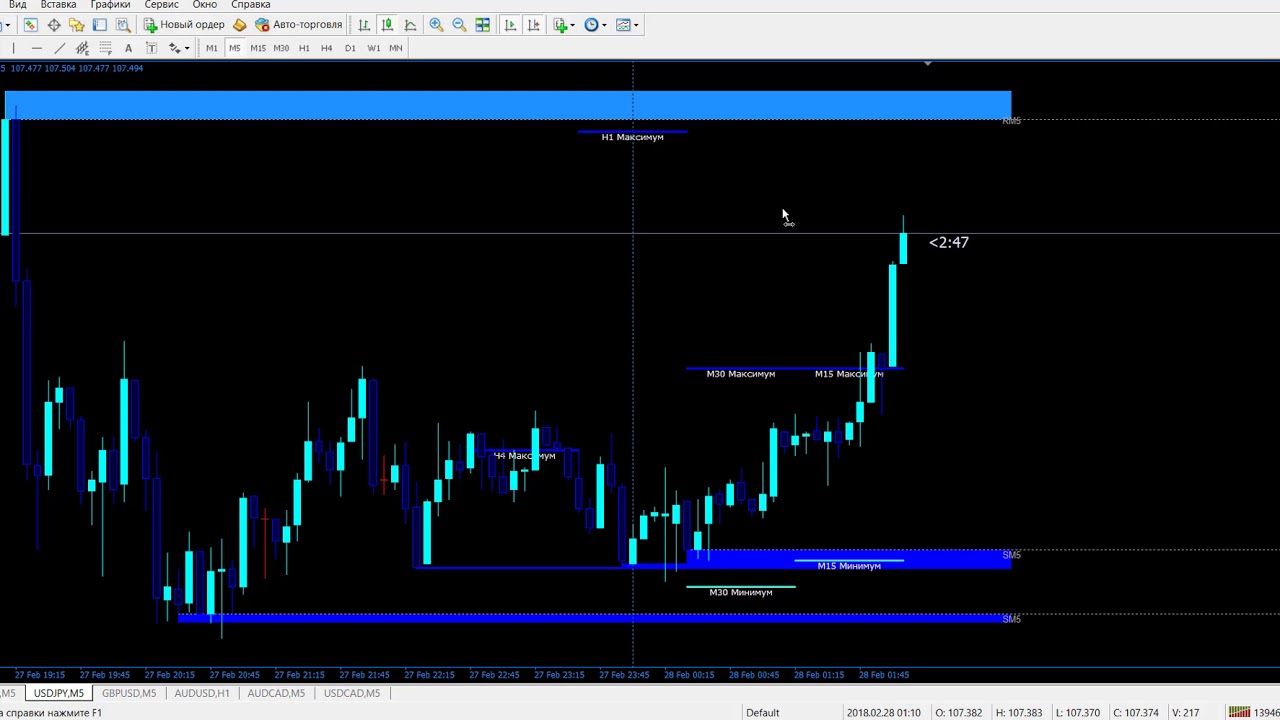This screenshot has width=1280, height=720.
Task: Click the connection status bars icon
Action: 1239,712
